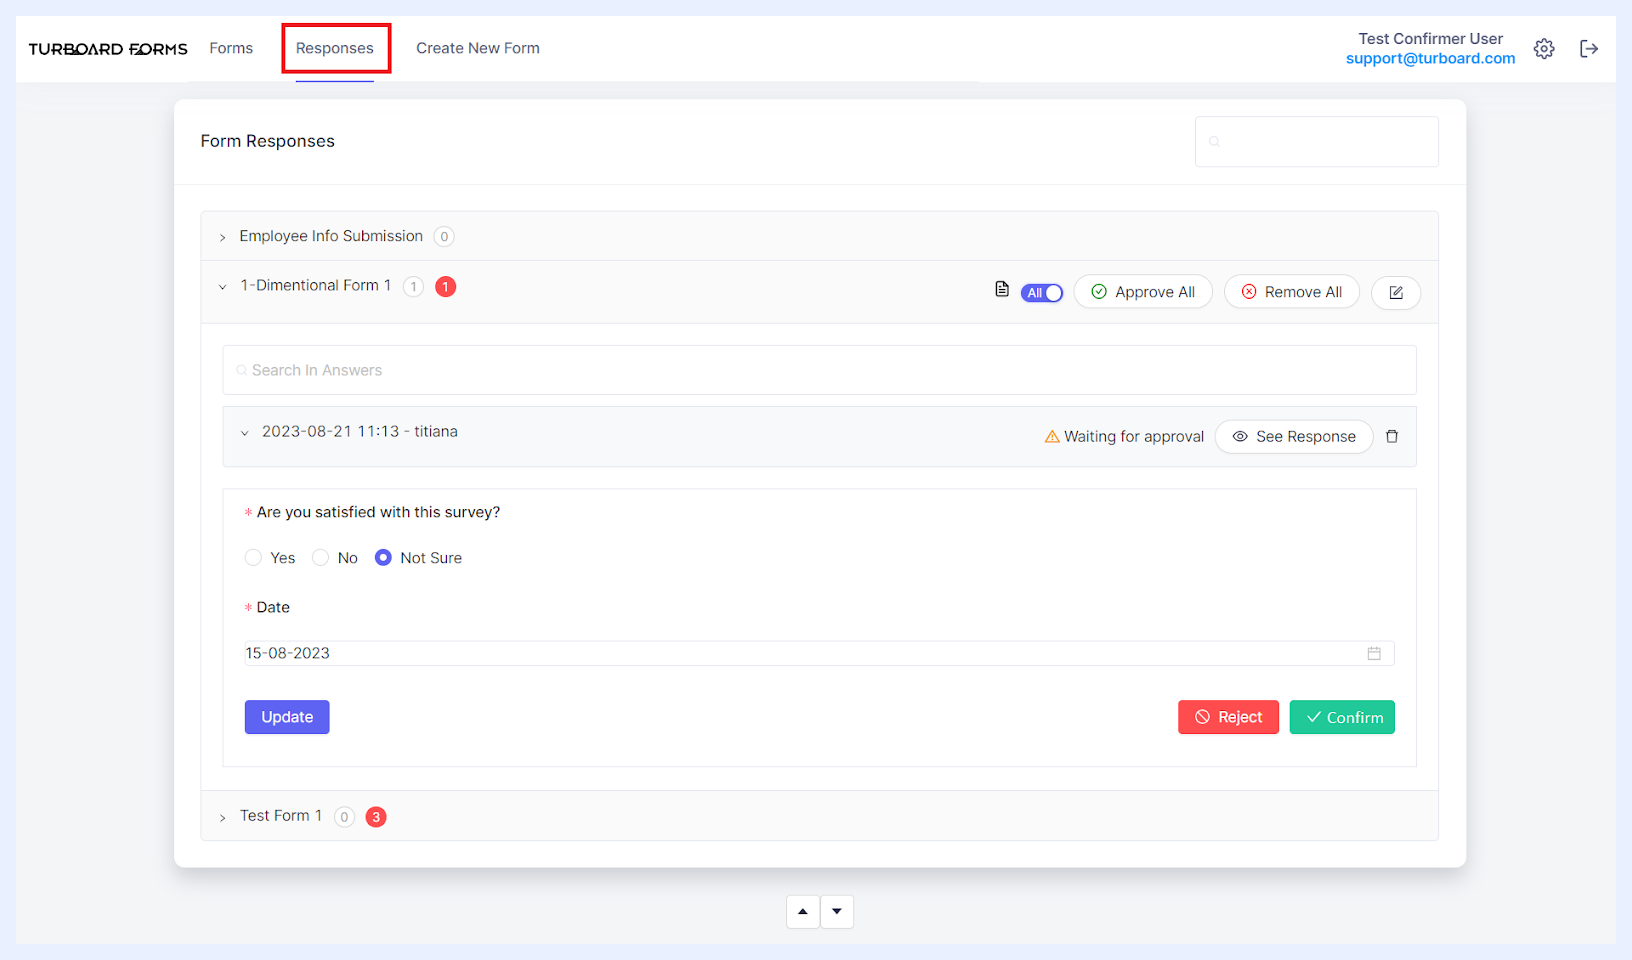Open the Responses tab
Viewport: 1632px width, 960px height.
(x=335, y=48)
